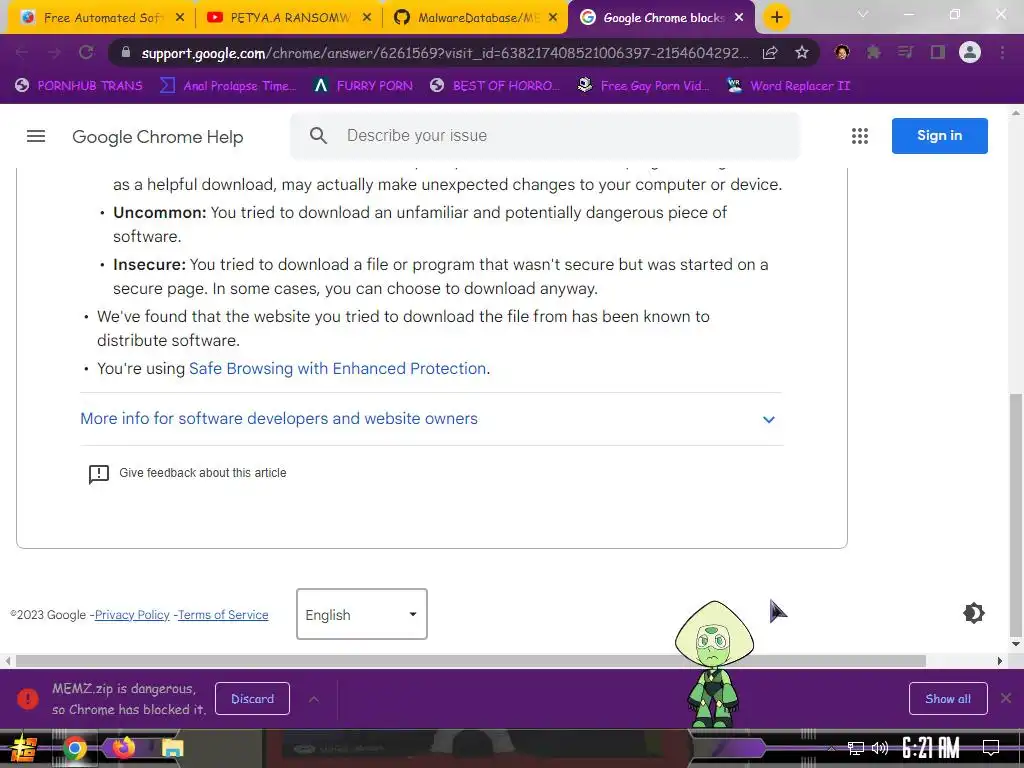1024x768 pixels.
Task: Switch to MalwareDatabase GitHub tab
Action: (x=479, y=18)
